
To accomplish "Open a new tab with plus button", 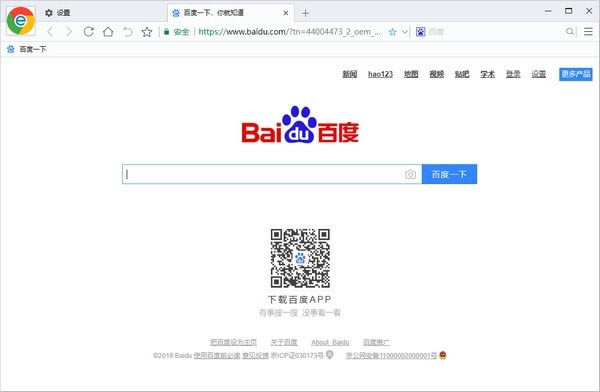I will 305,13.
